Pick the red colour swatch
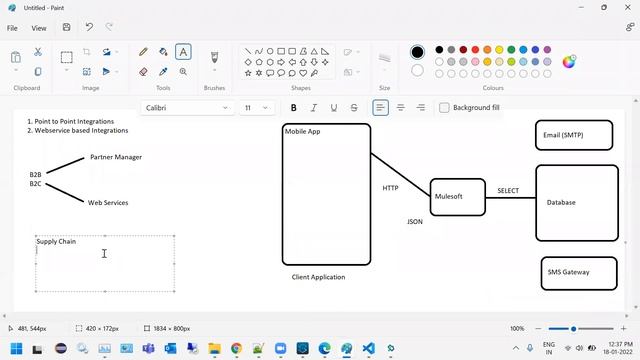The image size is (640, 360). coord(475,50)
